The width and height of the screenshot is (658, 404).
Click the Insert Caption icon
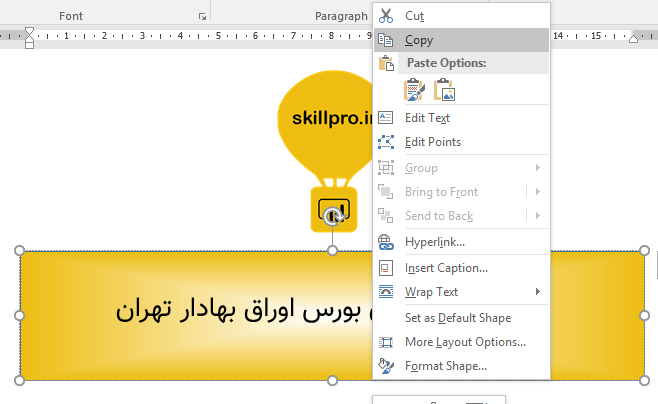pos(386,268)
